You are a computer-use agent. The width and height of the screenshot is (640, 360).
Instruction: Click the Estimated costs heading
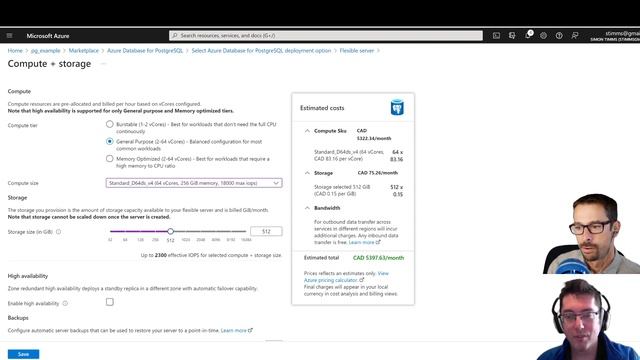(x=322, y=108)
